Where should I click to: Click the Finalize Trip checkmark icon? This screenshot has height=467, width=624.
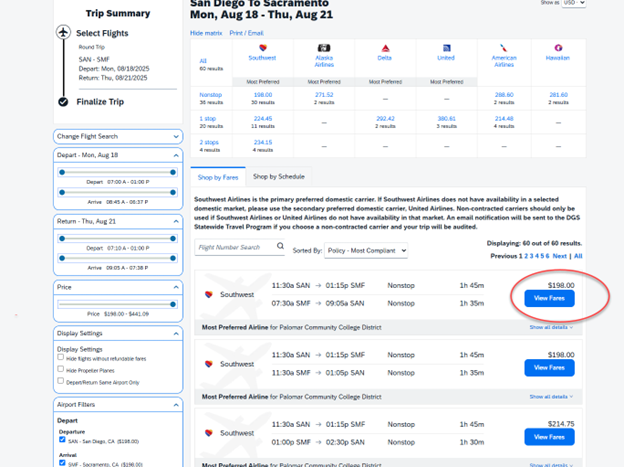point(63,102)
